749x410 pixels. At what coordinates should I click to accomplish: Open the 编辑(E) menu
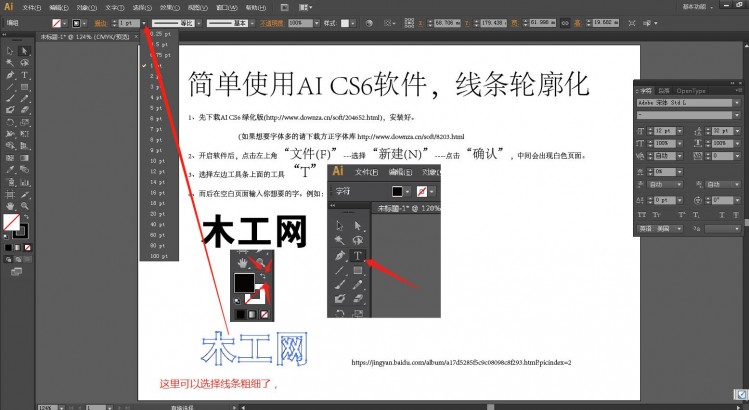click(59, 7)
